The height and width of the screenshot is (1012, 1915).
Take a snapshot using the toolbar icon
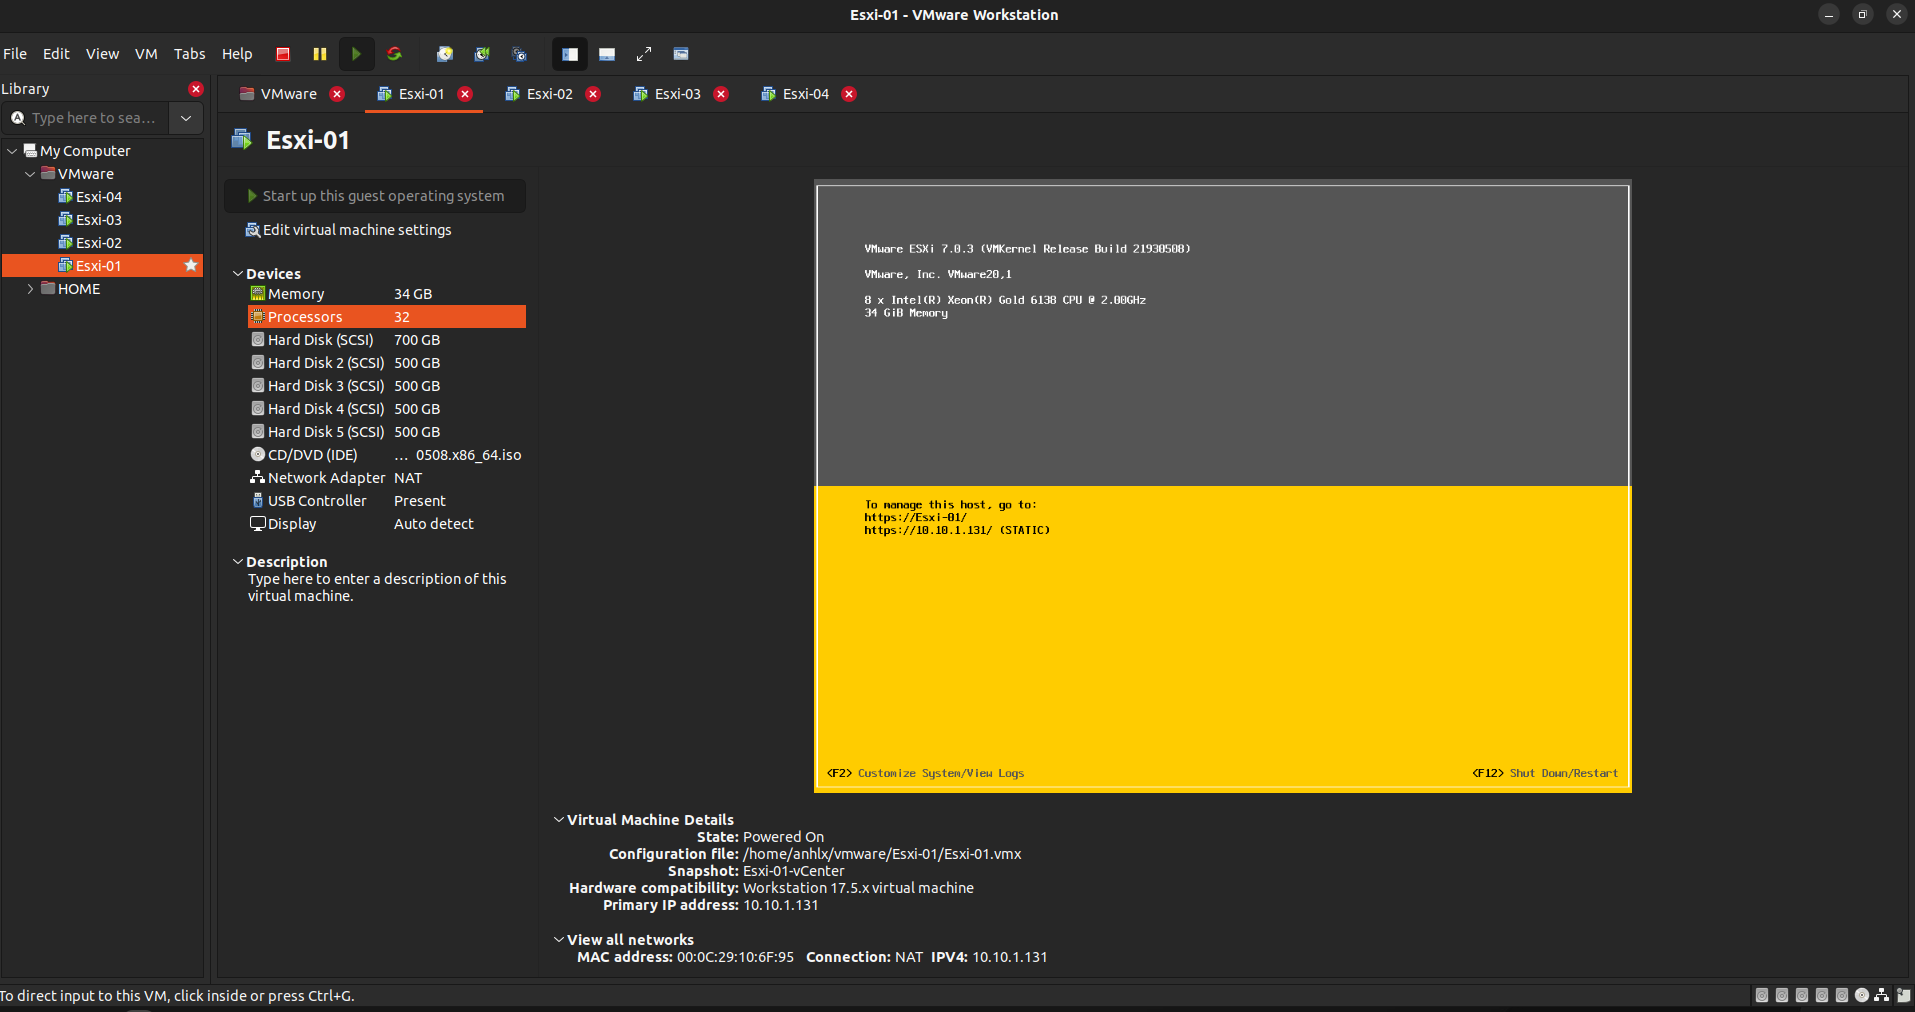pyautogui.click(x=445, y=54)
